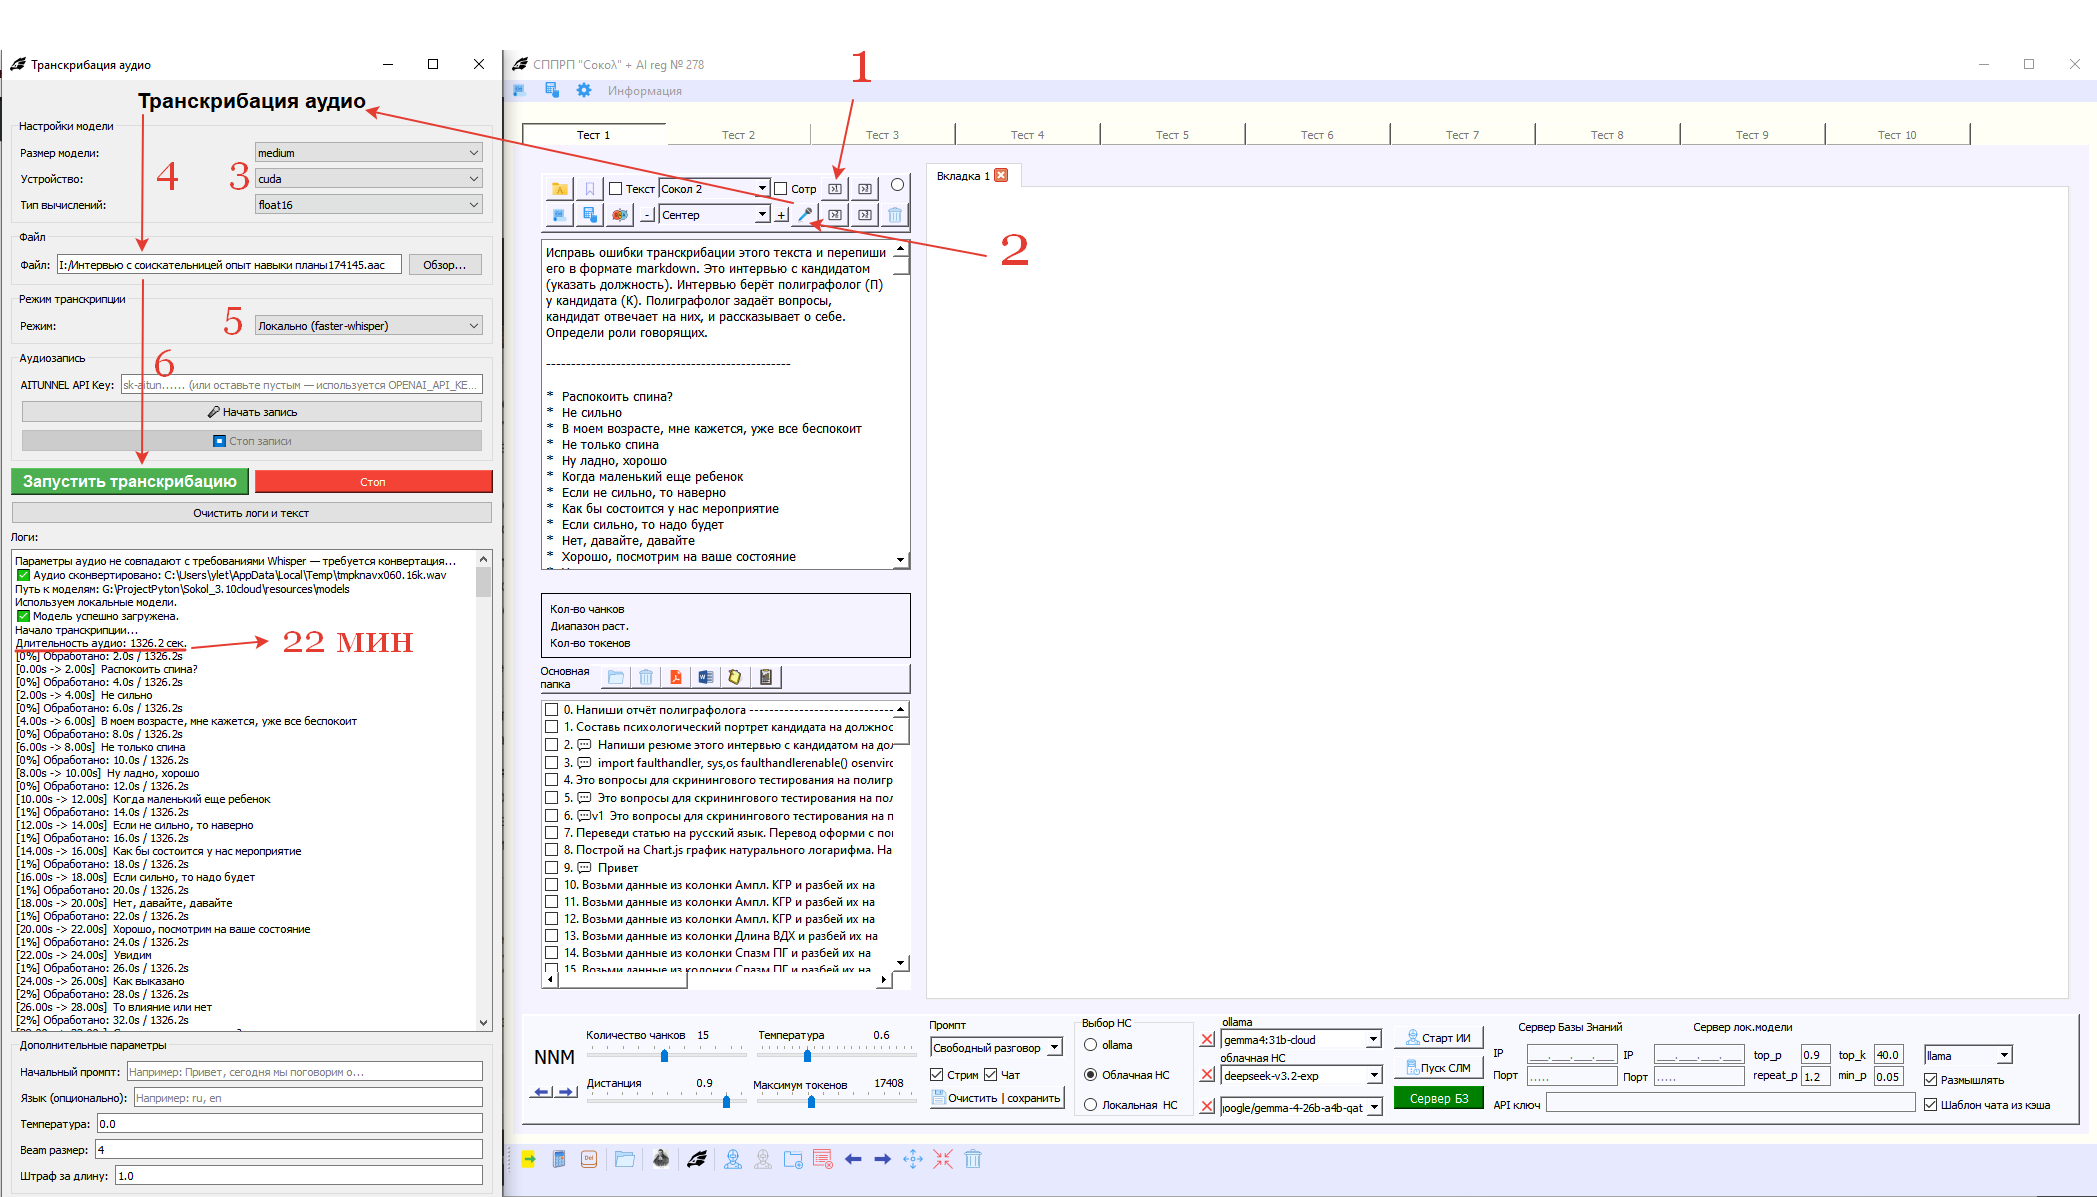Click the clipboard icon after yellow notes

766,677
